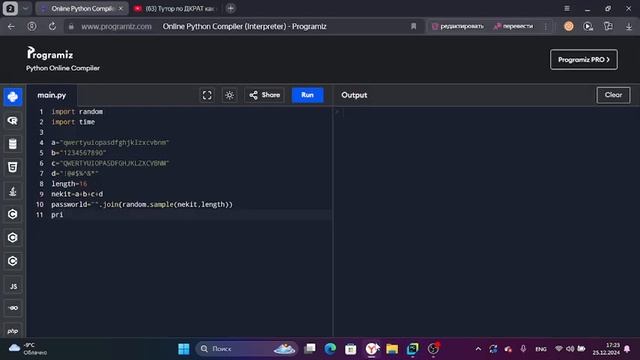This screenshot has width=640, height=360.
Task: Open notifications bell icon
Action: click(x=627, y=349)
